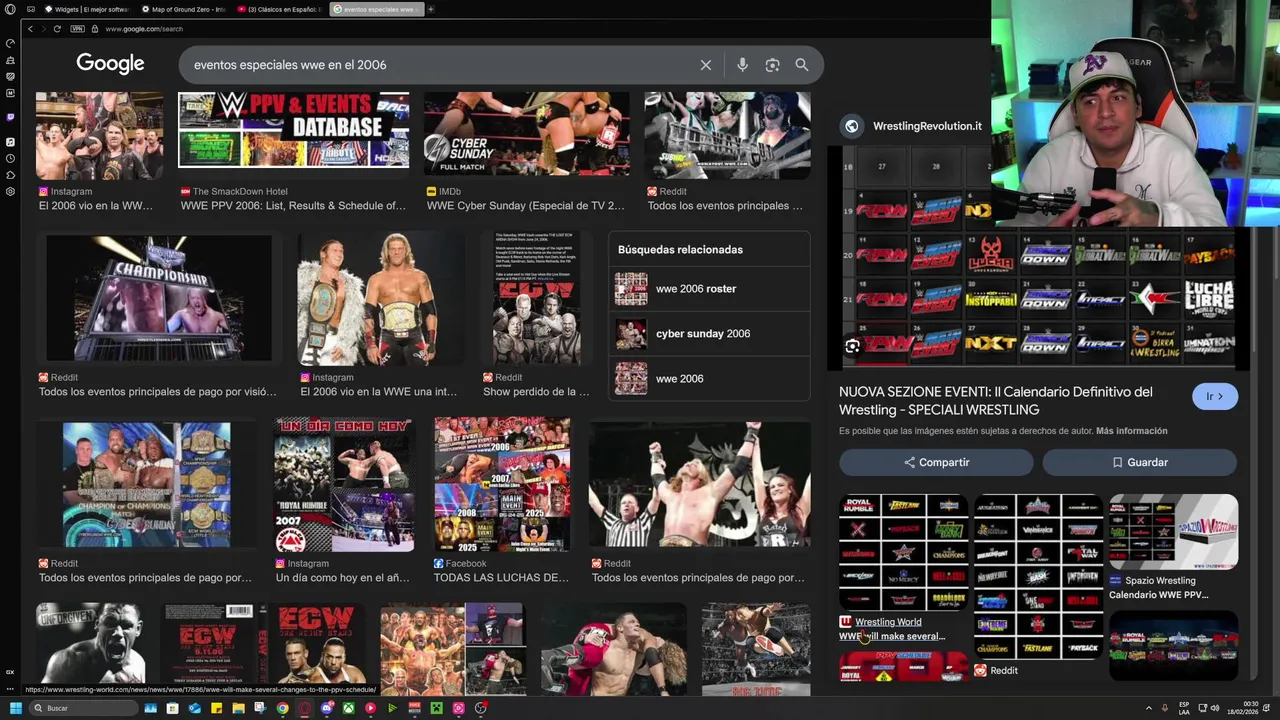Switch to the Widgets browser tab
The image size is (1280, 720).
[x=88, y=9]
